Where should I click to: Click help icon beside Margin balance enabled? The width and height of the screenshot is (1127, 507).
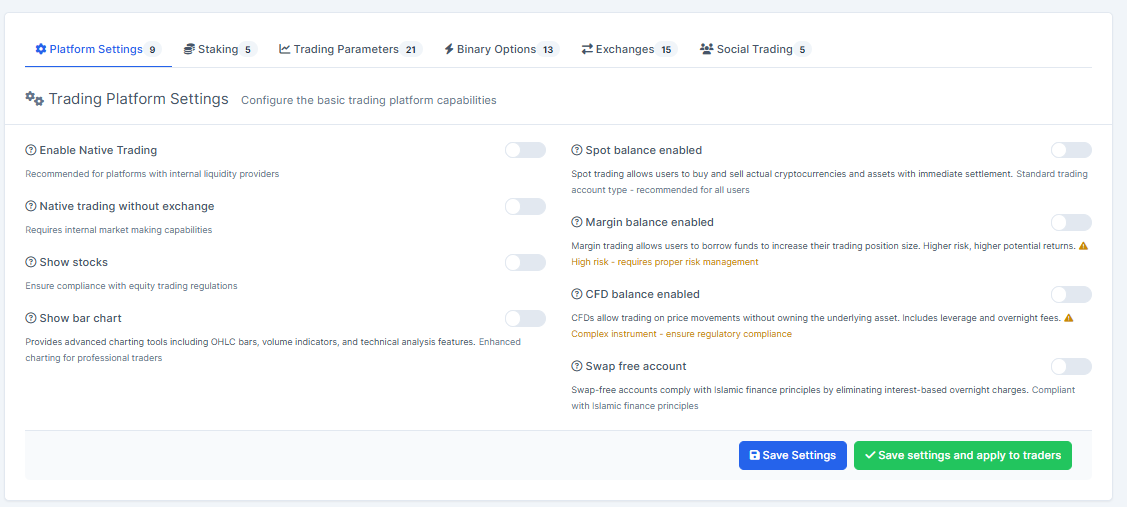pyautogui.click(x=577, y=222)
